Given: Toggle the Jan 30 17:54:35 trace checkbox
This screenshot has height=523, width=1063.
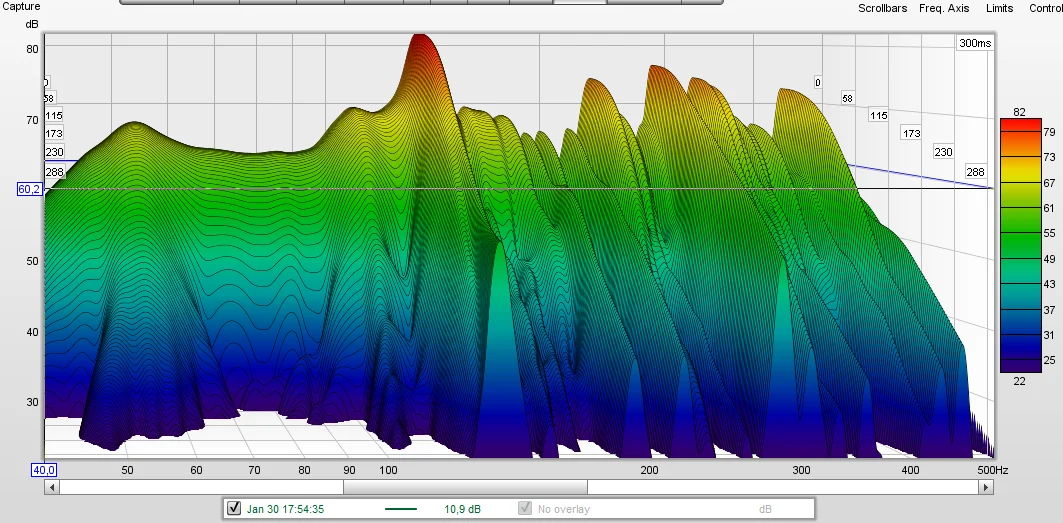Looking at the screenshot, I should 234,508.
